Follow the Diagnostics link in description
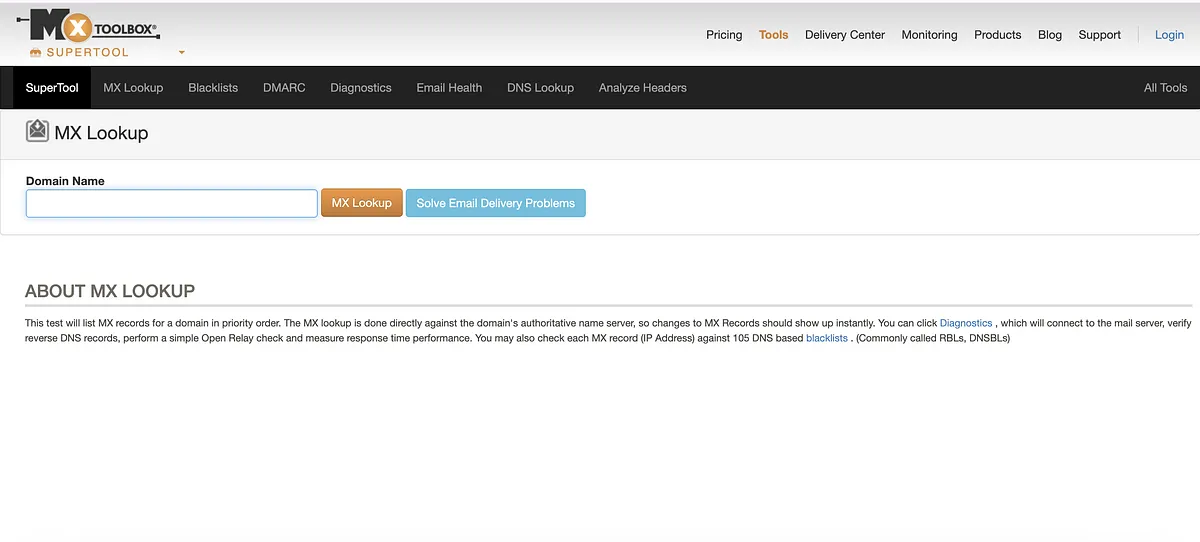Viewport: 1200px width, 542px height. click(x=966, y=323)
